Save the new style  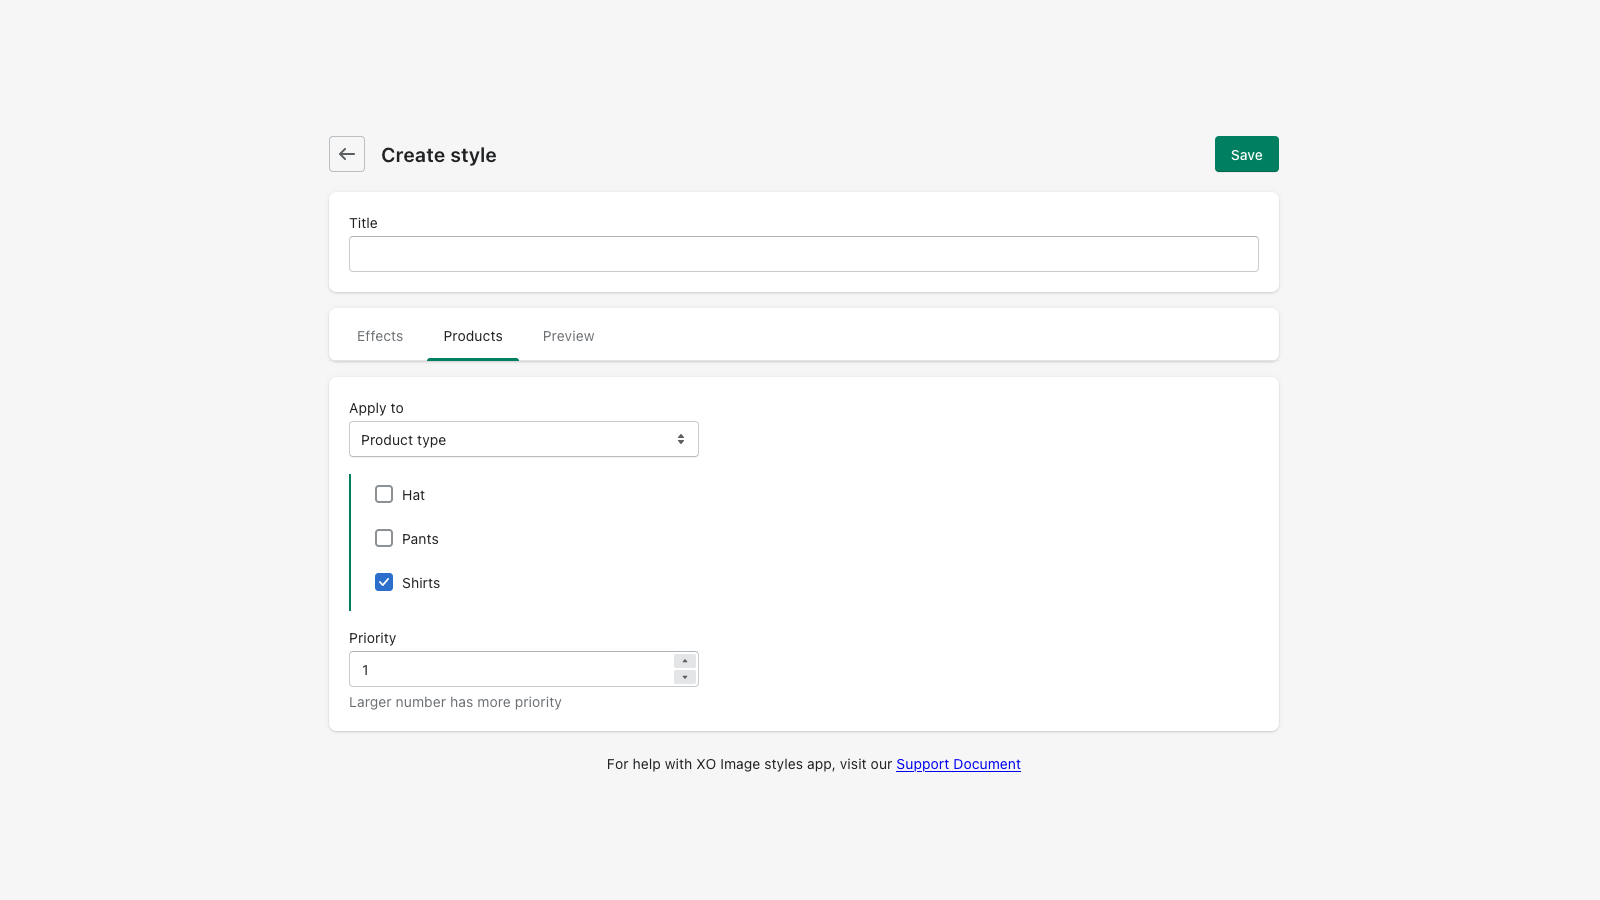(x=1246, y=154)
